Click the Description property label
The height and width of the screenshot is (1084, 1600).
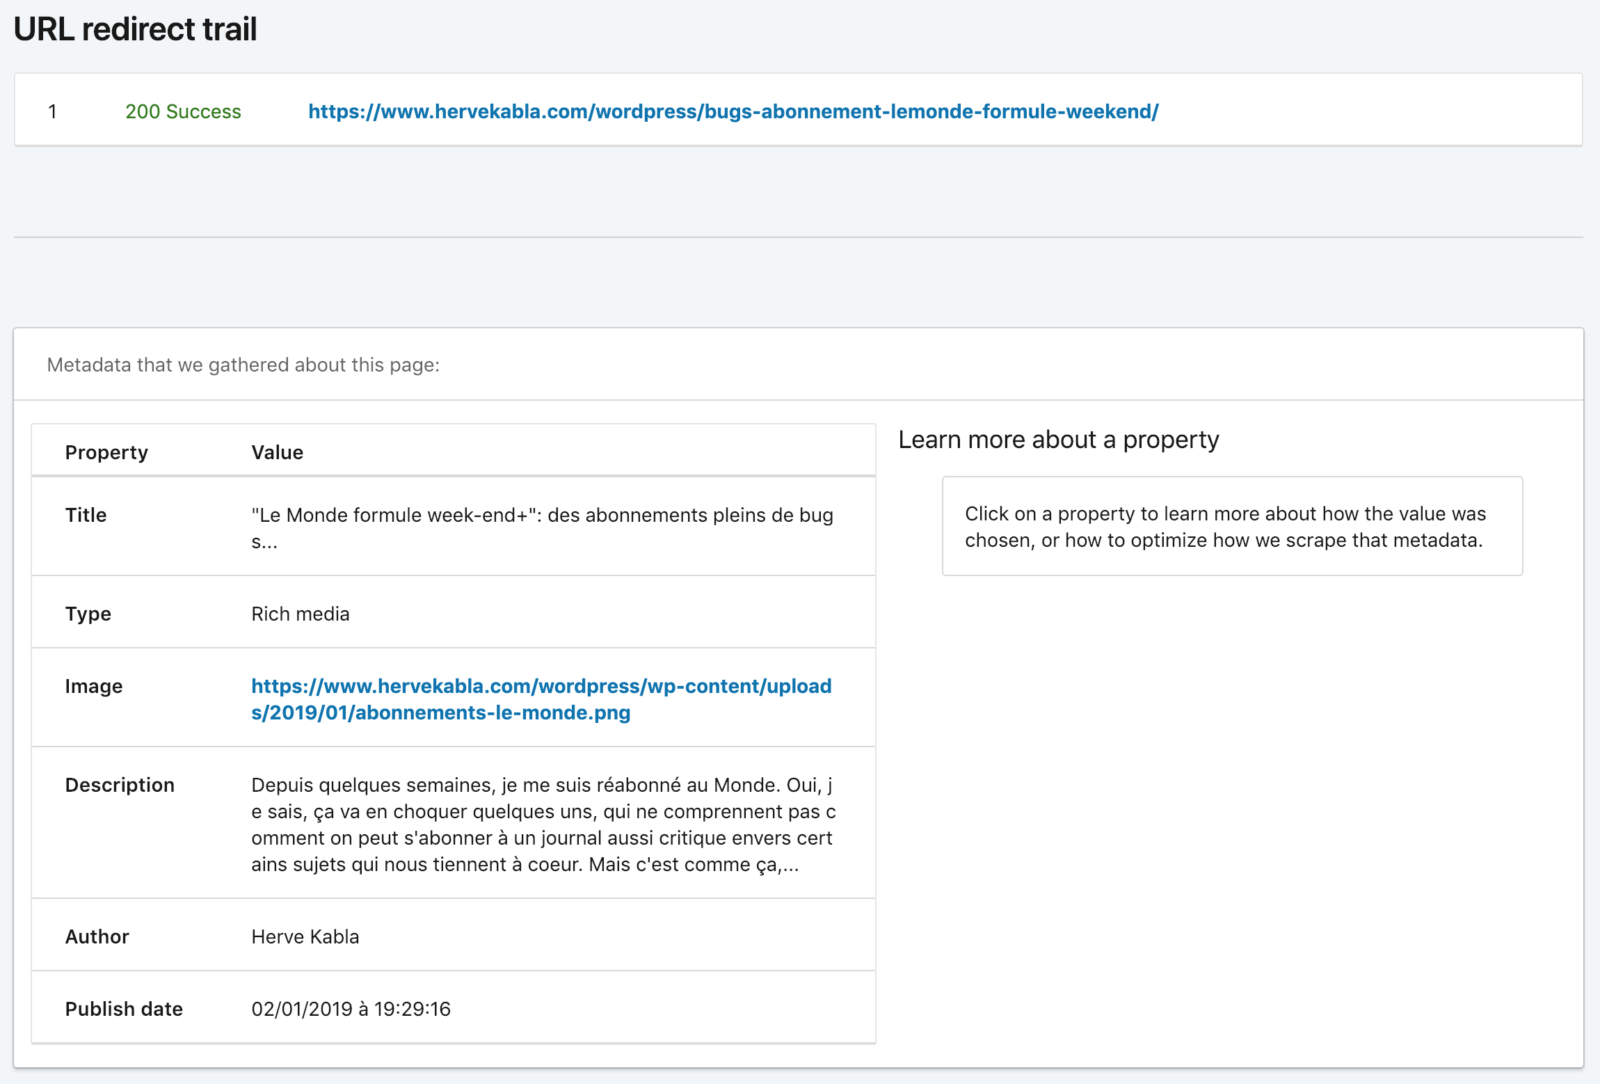click(120, 785)
